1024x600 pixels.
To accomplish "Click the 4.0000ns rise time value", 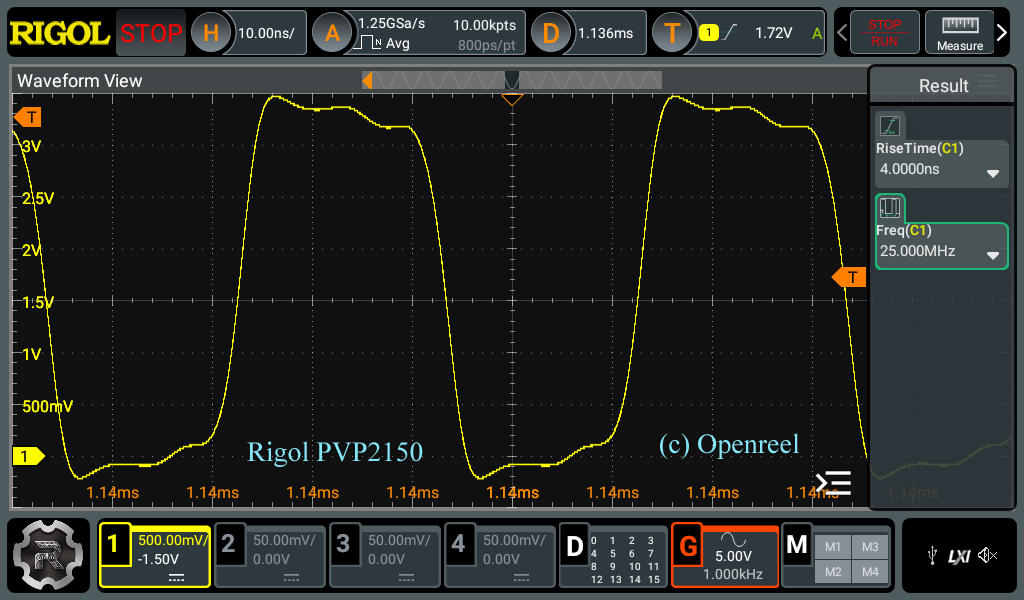I will click(x=909, y=169).
